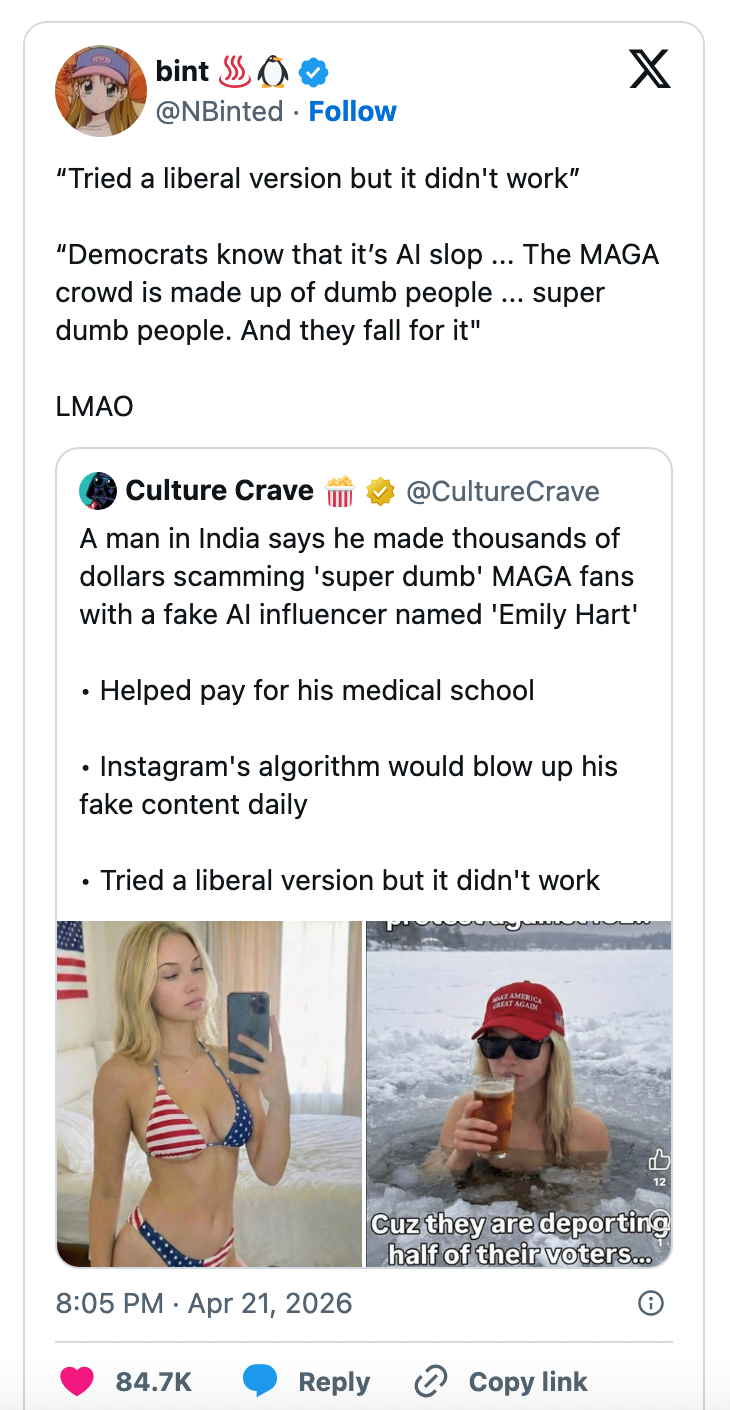The image size is (730, 1410).
Task: Click the blue reply bubble icon
Action: pyautogui.click(x=261, y=1381)
